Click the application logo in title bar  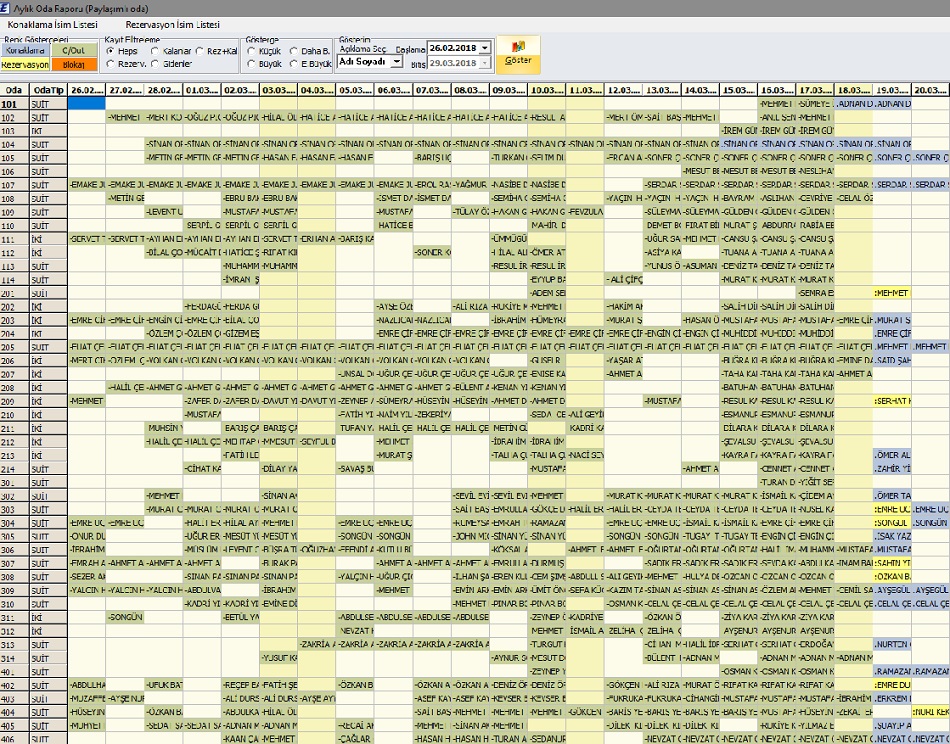click(5, 8)
